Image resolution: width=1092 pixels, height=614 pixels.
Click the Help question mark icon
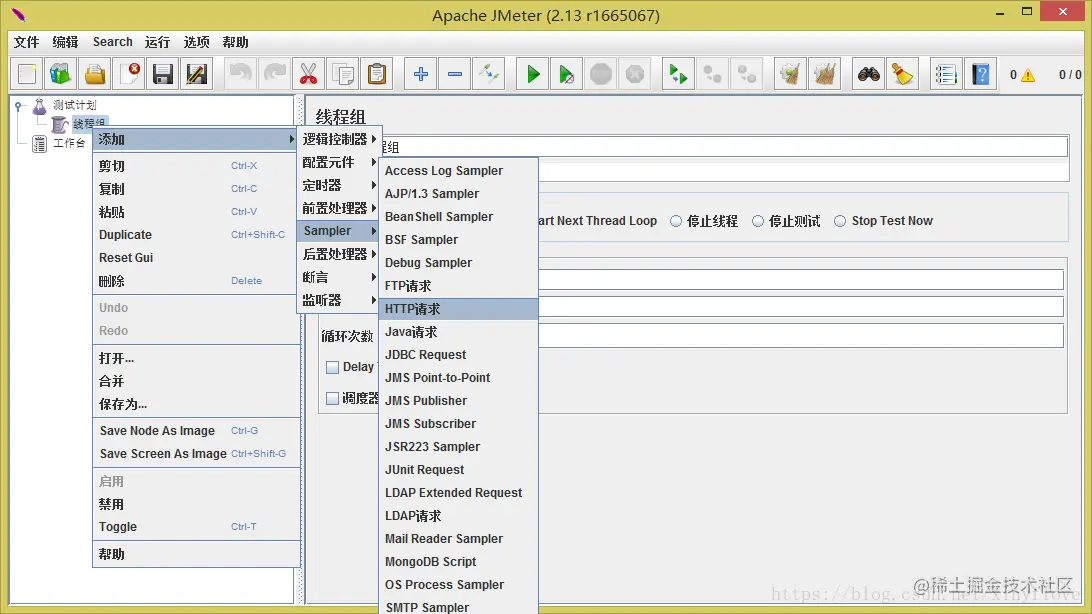click(981, 74)
